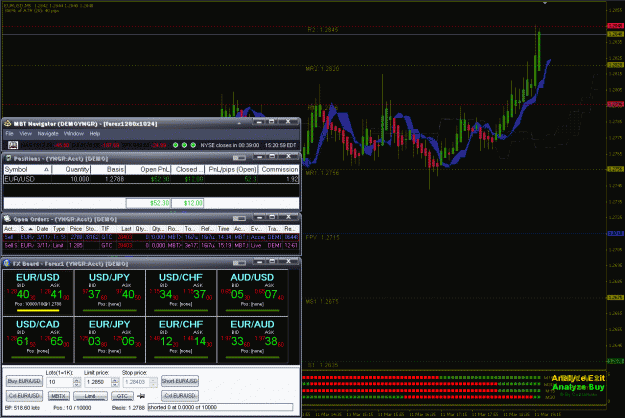Select the EUR/AUD tile on the FX Board

pos(252,340)
